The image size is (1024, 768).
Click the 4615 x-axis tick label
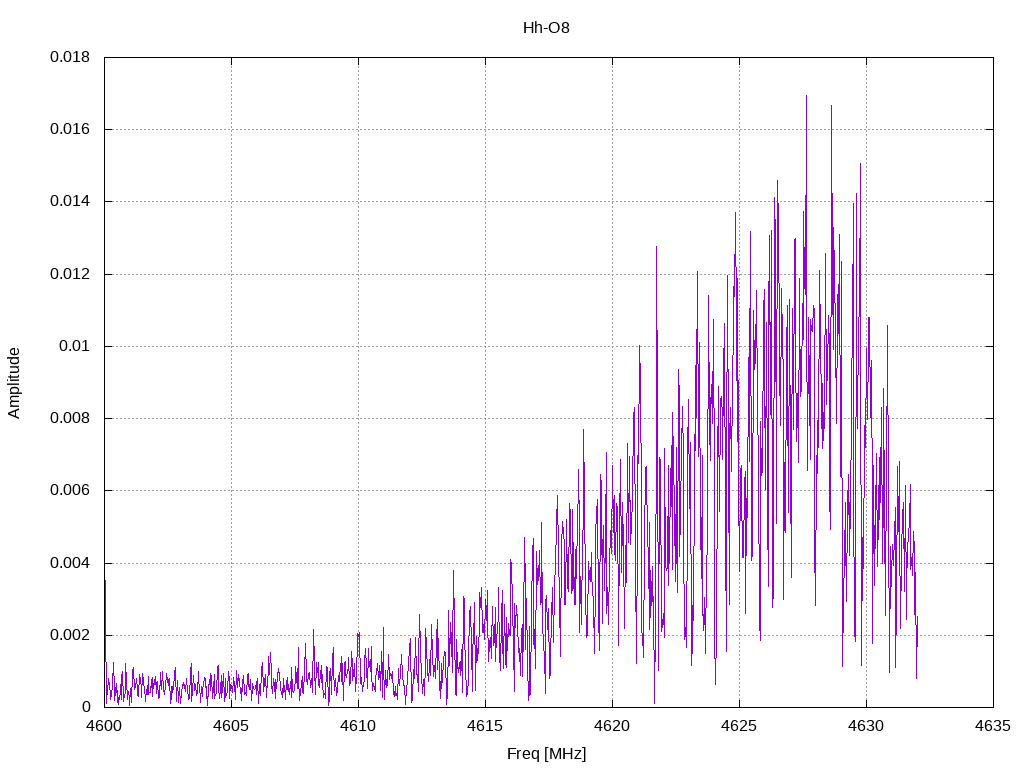[485, 726]
